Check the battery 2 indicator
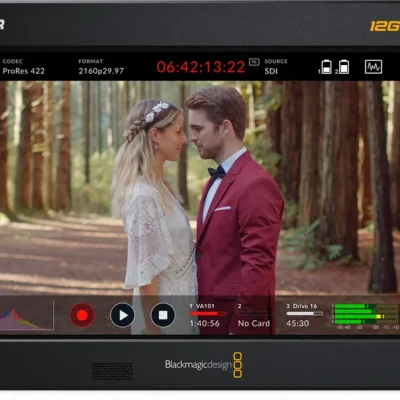The image size is (400, 400). point(342,67)
